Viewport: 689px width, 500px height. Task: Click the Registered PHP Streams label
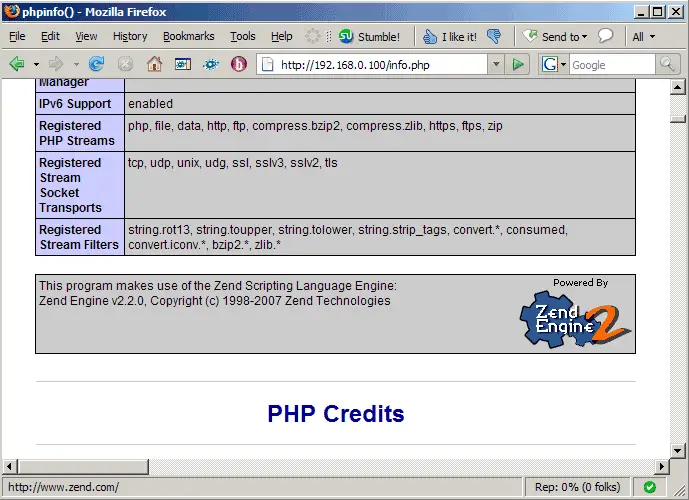[x=77, y=133]
